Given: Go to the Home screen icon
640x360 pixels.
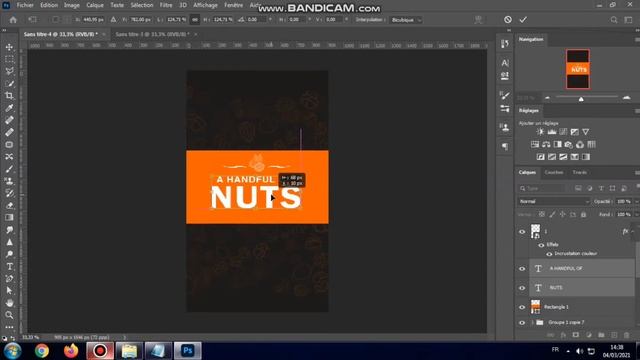Looking at the screenshot, I should [13, 20].
